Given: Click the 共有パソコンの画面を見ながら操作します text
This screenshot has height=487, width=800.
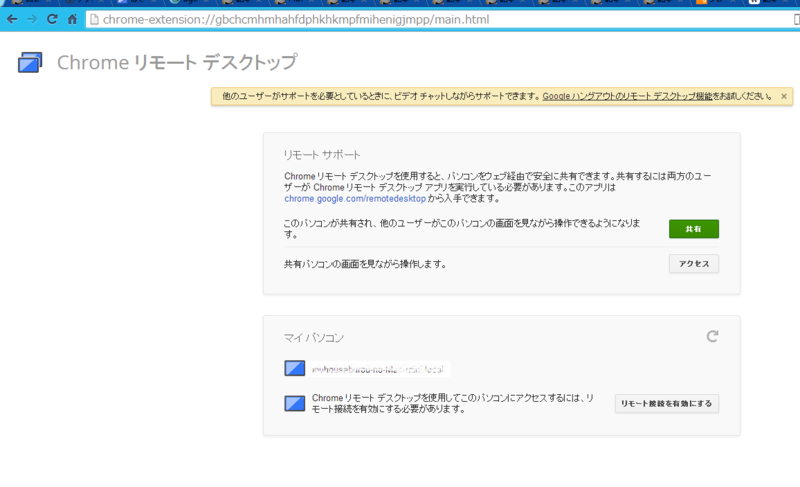Looking at the screenshot, I should click(365, 264).
